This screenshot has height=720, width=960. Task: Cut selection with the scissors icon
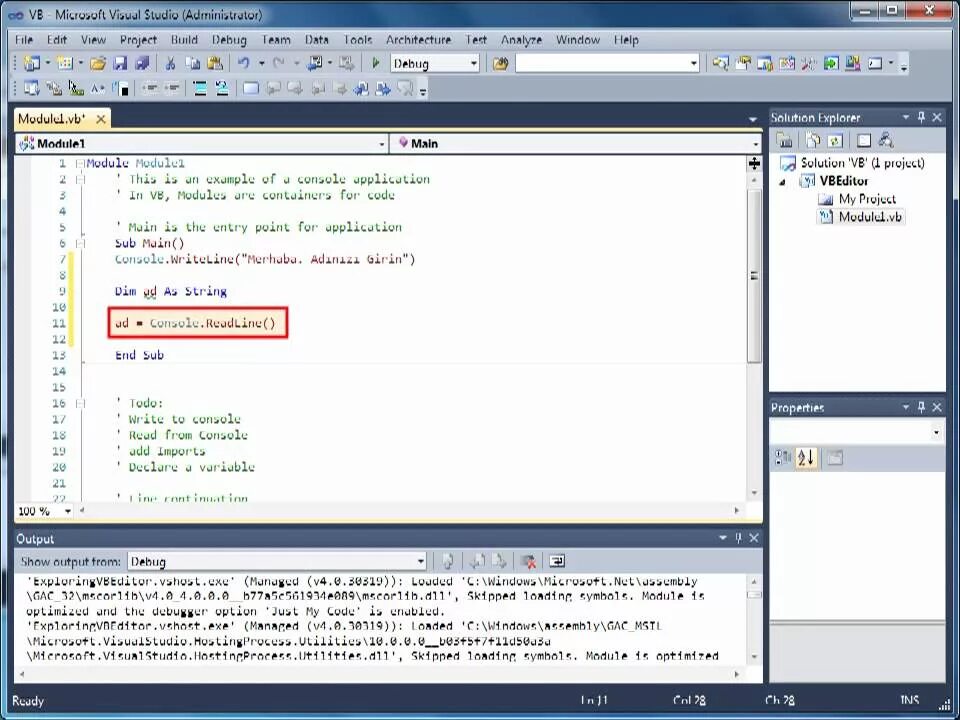(x=171, y=63)
